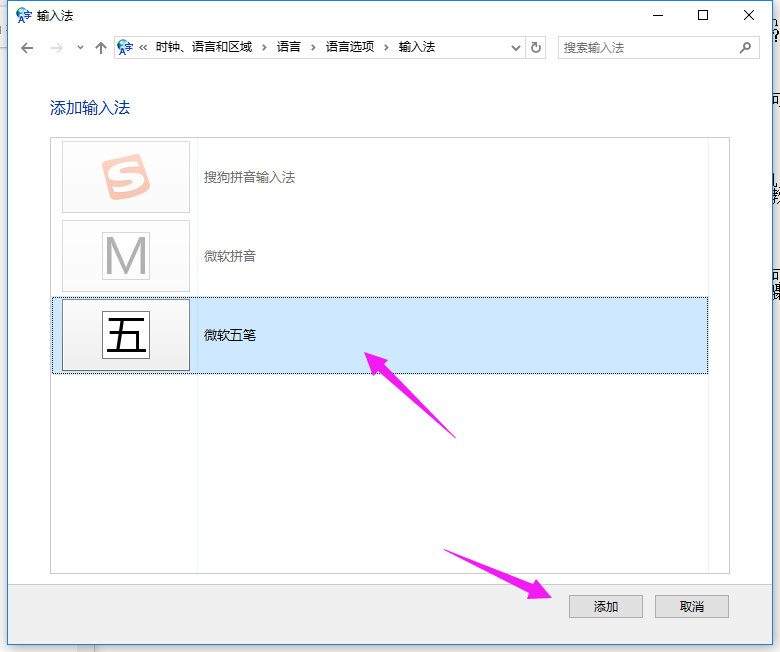Viewport: 780px width, 652px height.
Task: Select the 微软拼音 list entry
Action: click(x=230, y=256)
